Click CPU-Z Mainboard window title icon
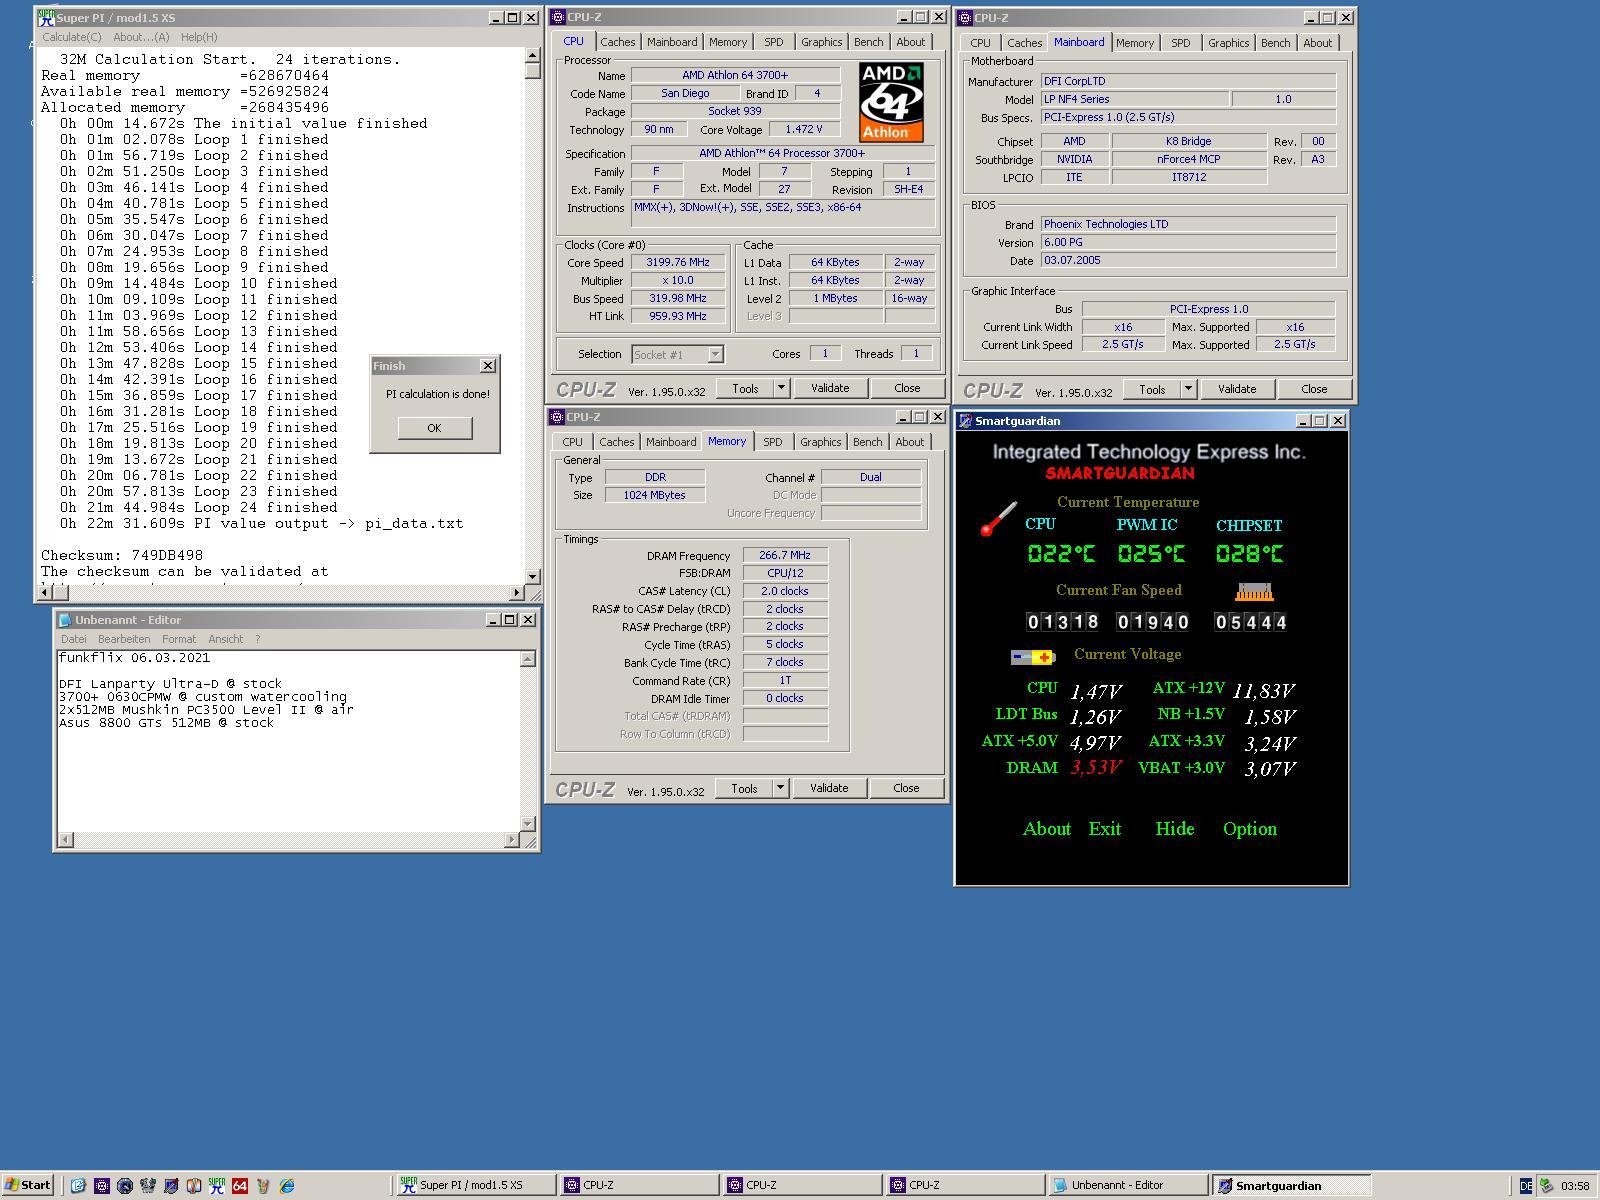Image resolution: width=1600 pixels, height=1200 pixels. click(966, 18)
